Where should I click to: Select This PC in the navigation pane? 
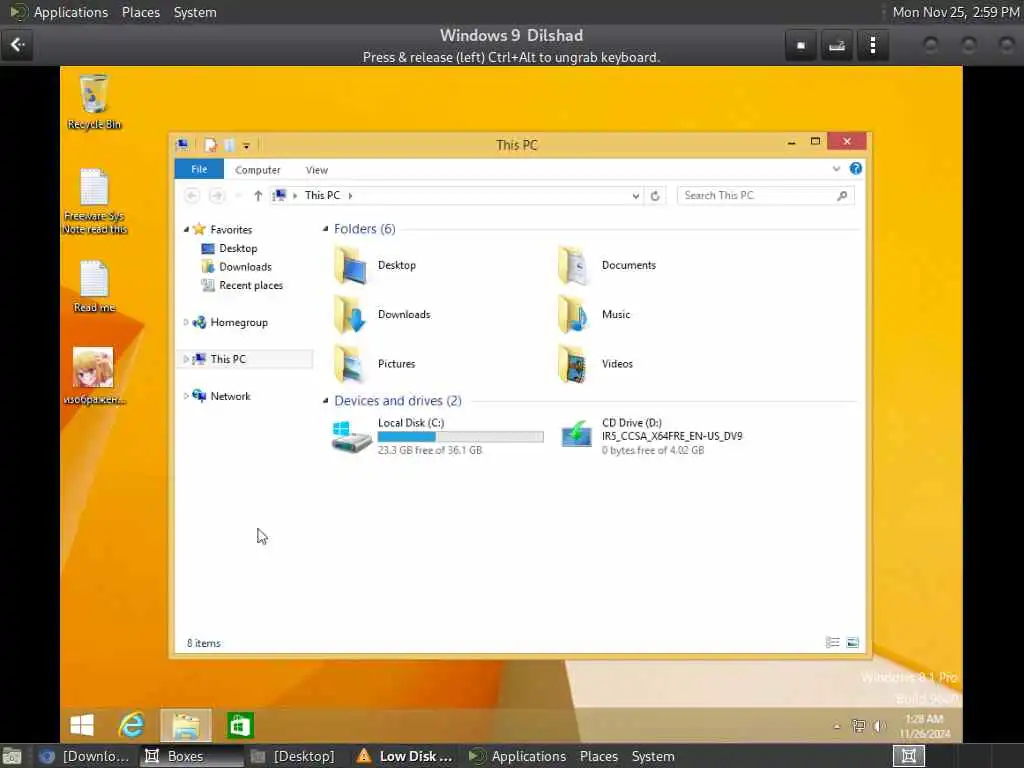(228, 359)
